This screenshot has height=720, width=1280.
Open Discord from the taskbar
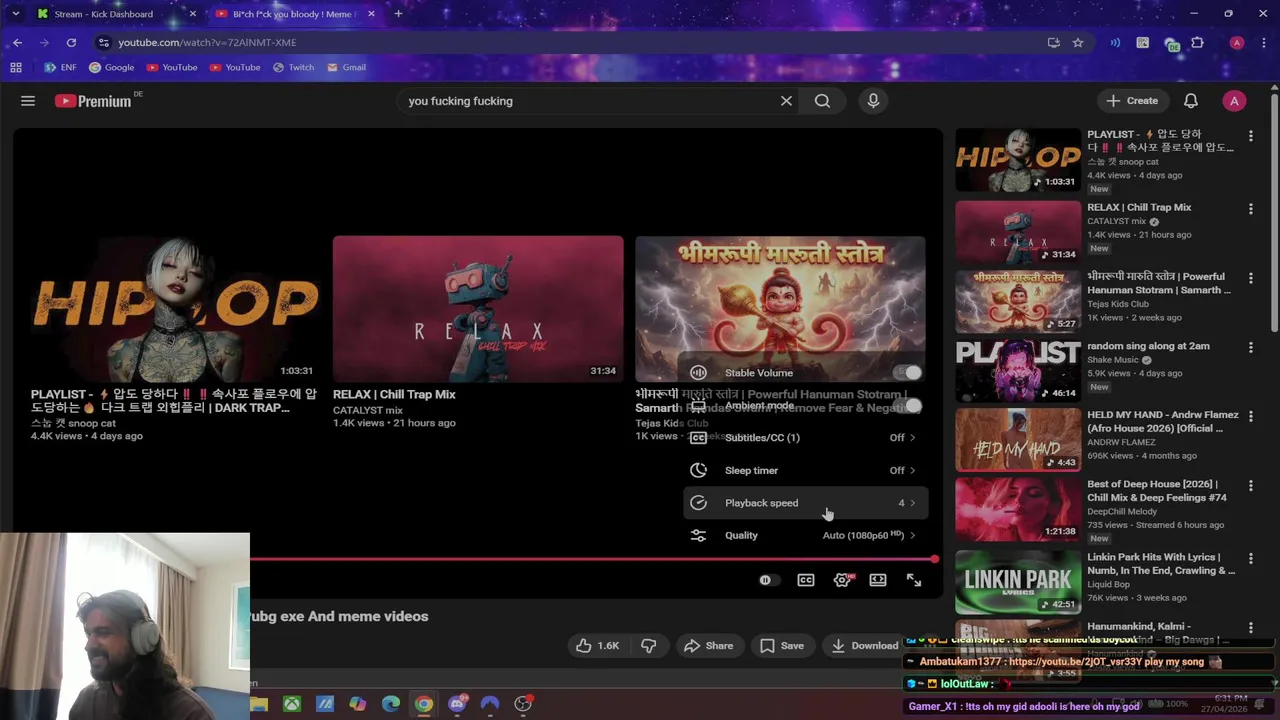click(457, 704)
